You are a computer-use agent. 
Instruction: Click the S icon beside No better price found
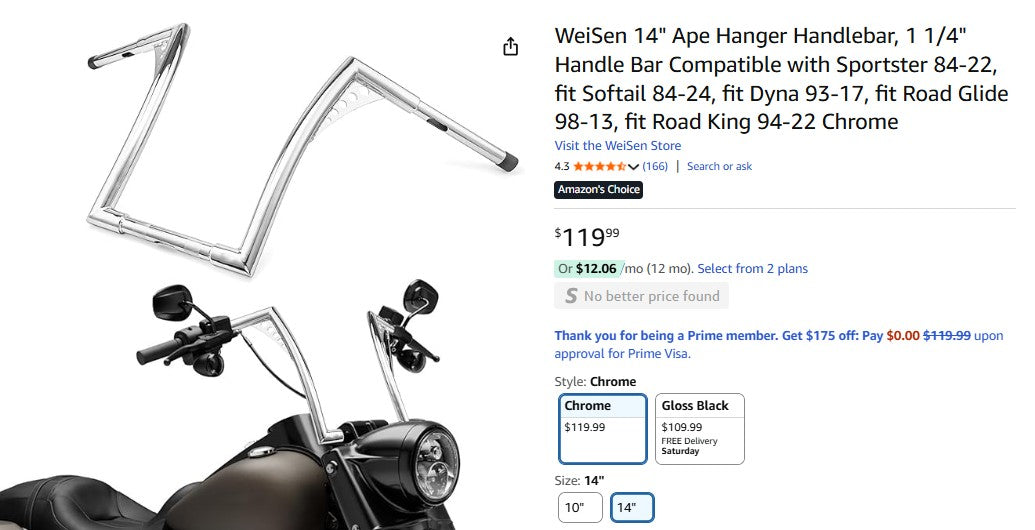coord(571,296)
